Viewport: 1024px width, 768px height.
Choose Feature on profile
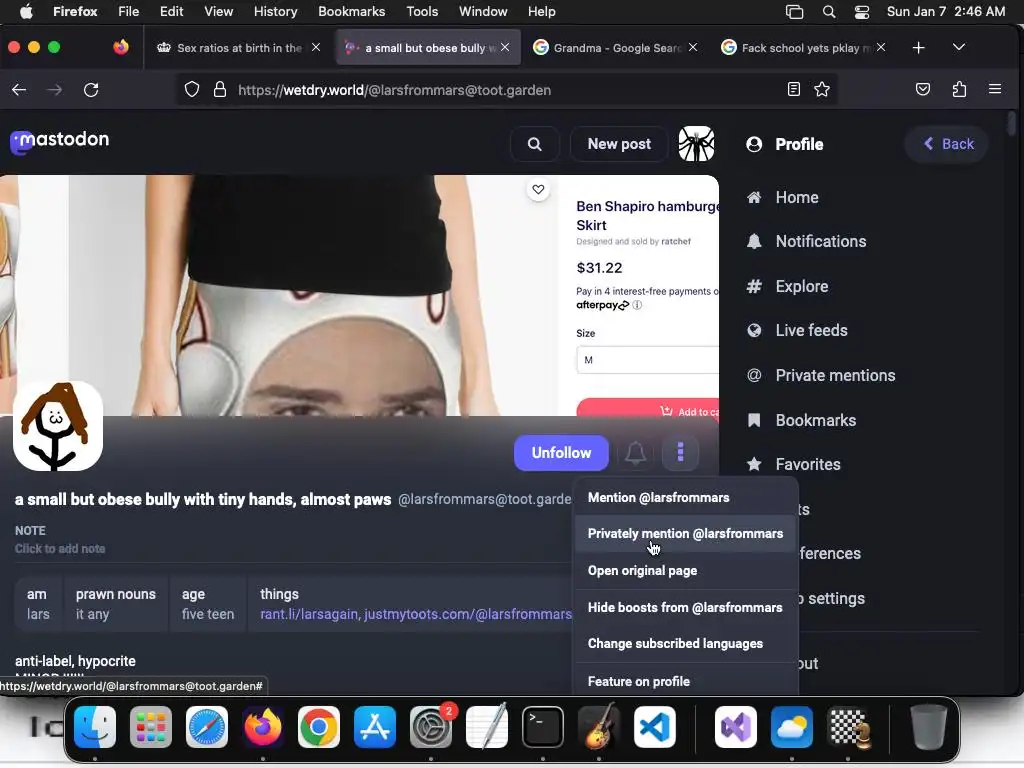(x=686, y=681)
